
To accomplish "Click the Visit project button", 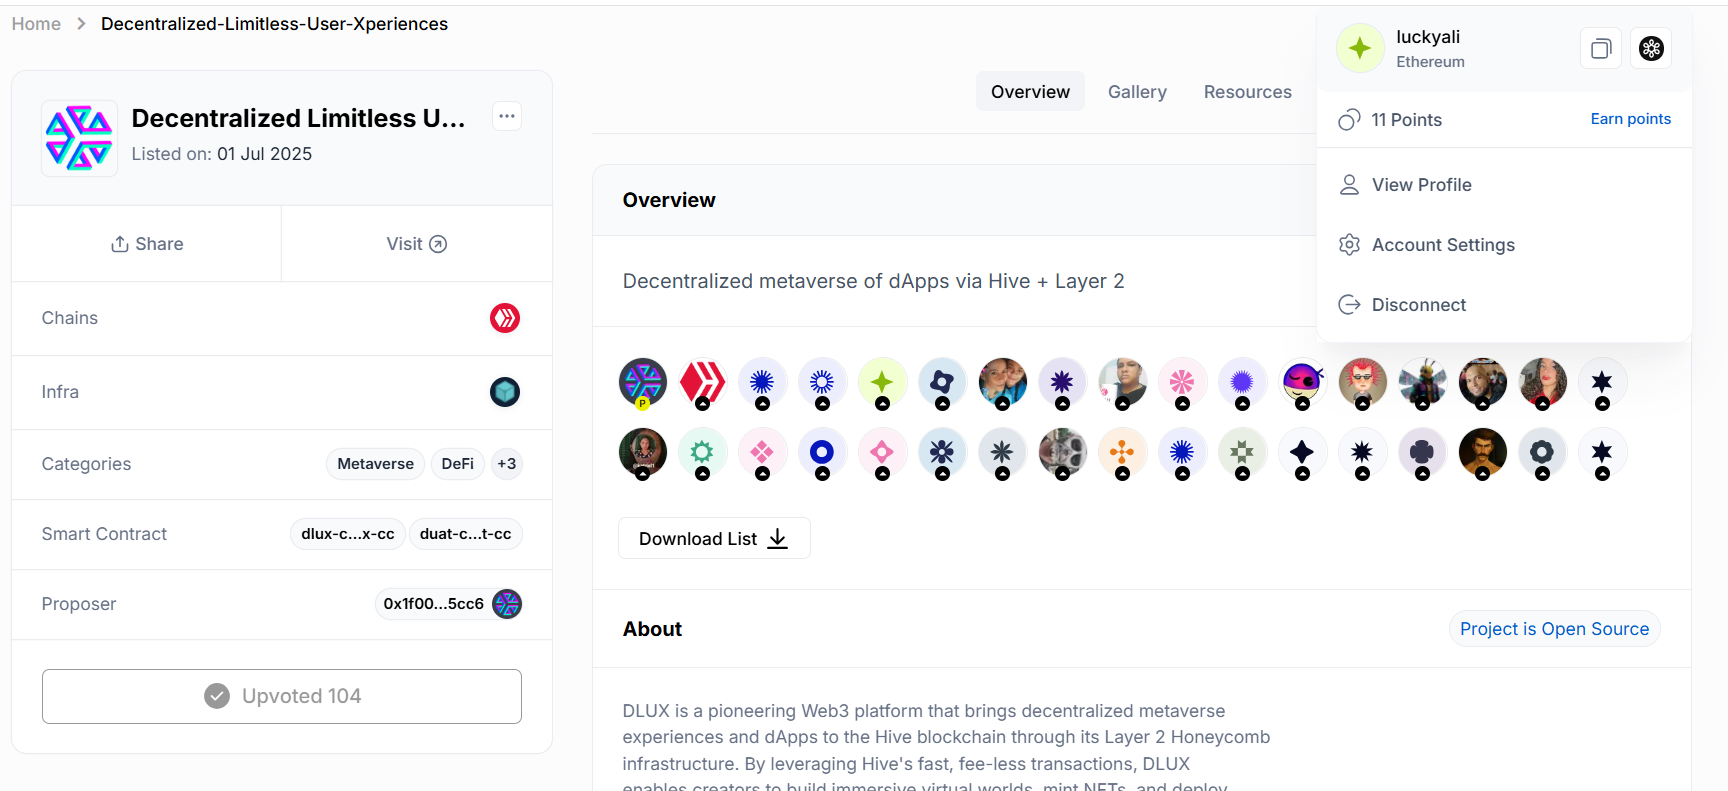I will pyautogui.click(x=416, y=244).
